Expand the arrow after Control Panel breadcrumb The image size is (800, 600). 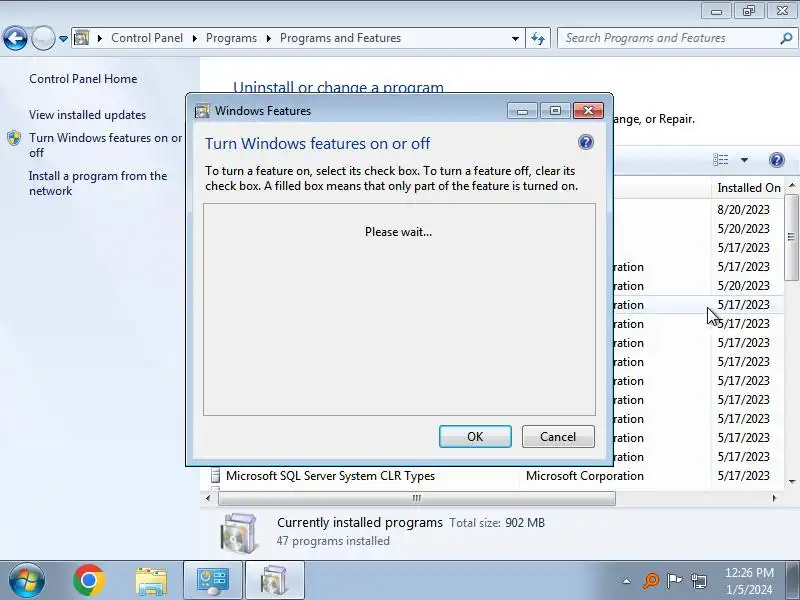coord(194,38)
